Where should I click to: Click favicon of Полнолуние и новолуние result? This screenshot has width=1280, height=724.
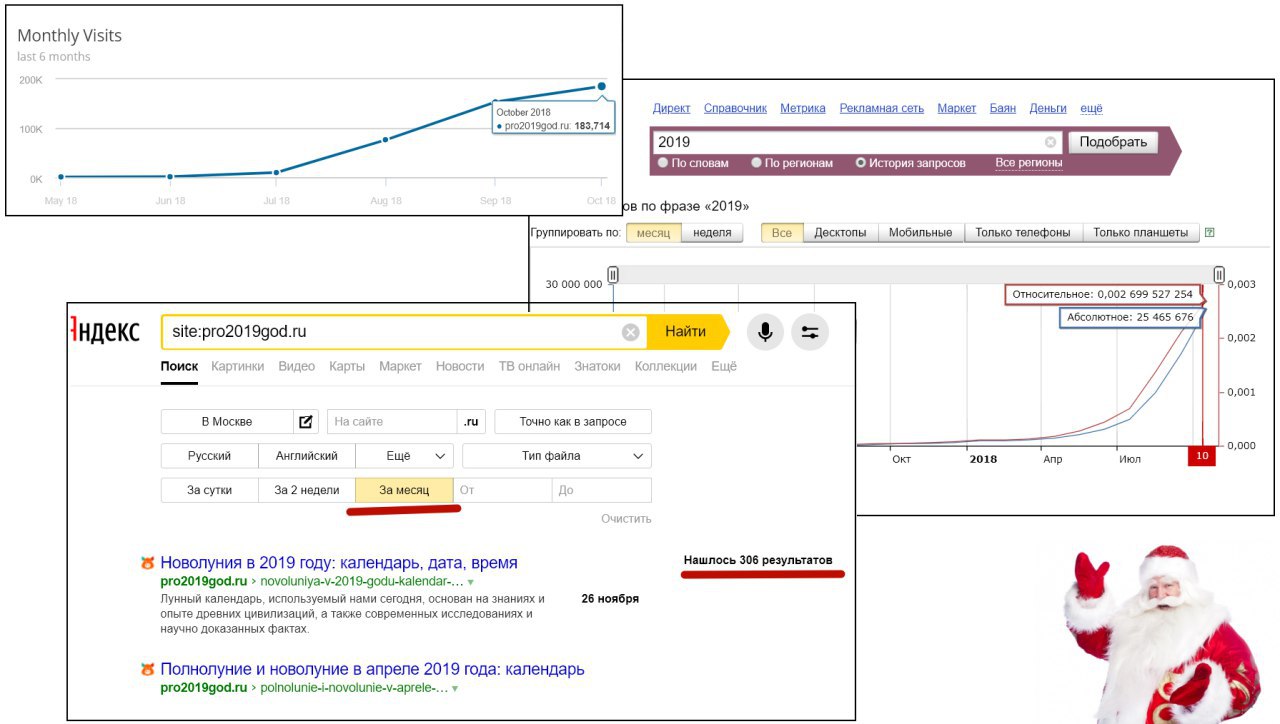point(148,669)
